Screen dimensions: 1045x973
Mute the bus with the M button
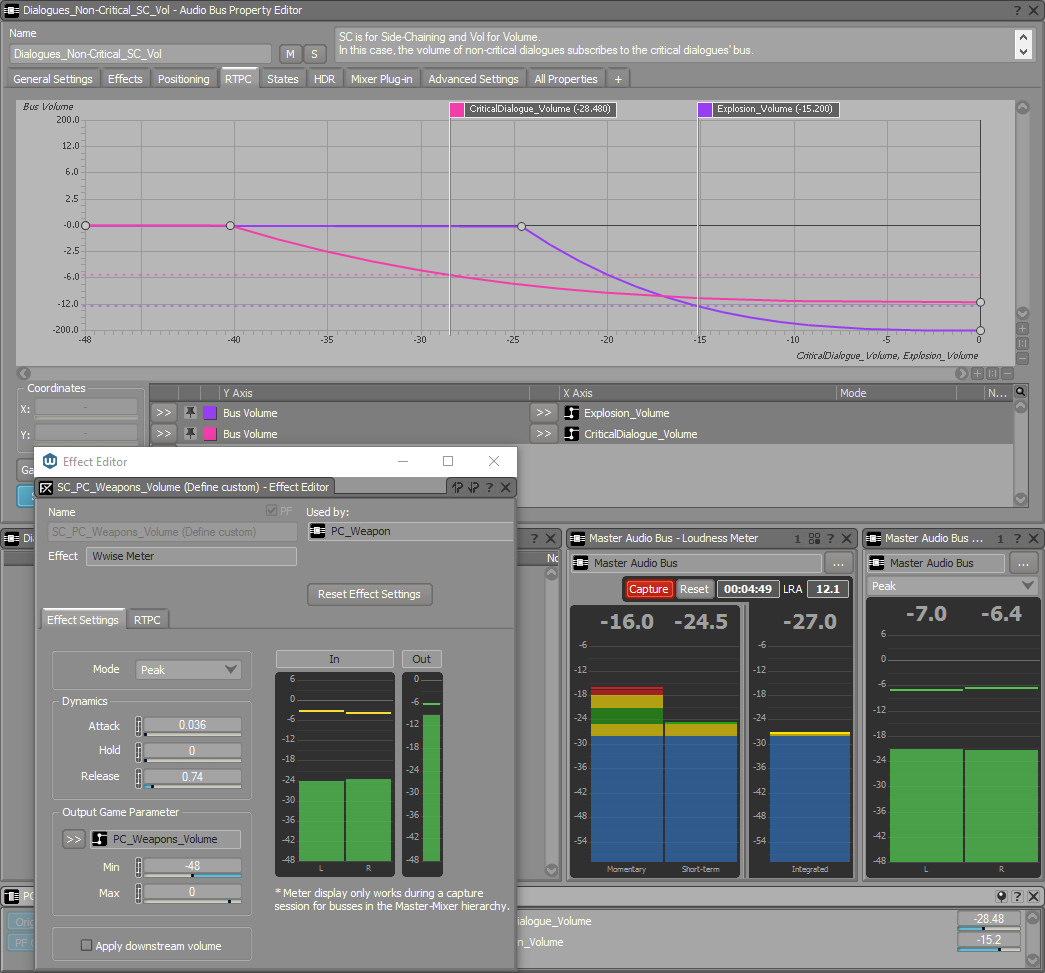tap(290, 54)
